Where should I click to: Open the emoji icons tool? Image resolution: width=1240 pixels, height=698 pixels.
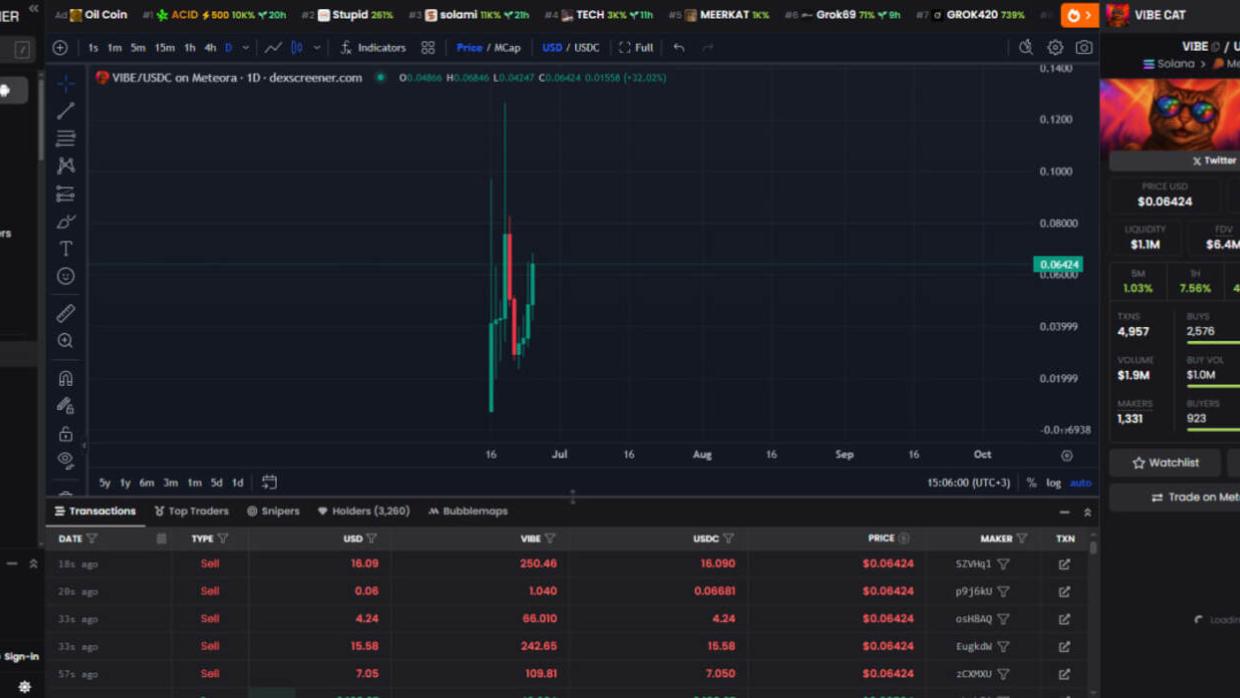point(66,276)
